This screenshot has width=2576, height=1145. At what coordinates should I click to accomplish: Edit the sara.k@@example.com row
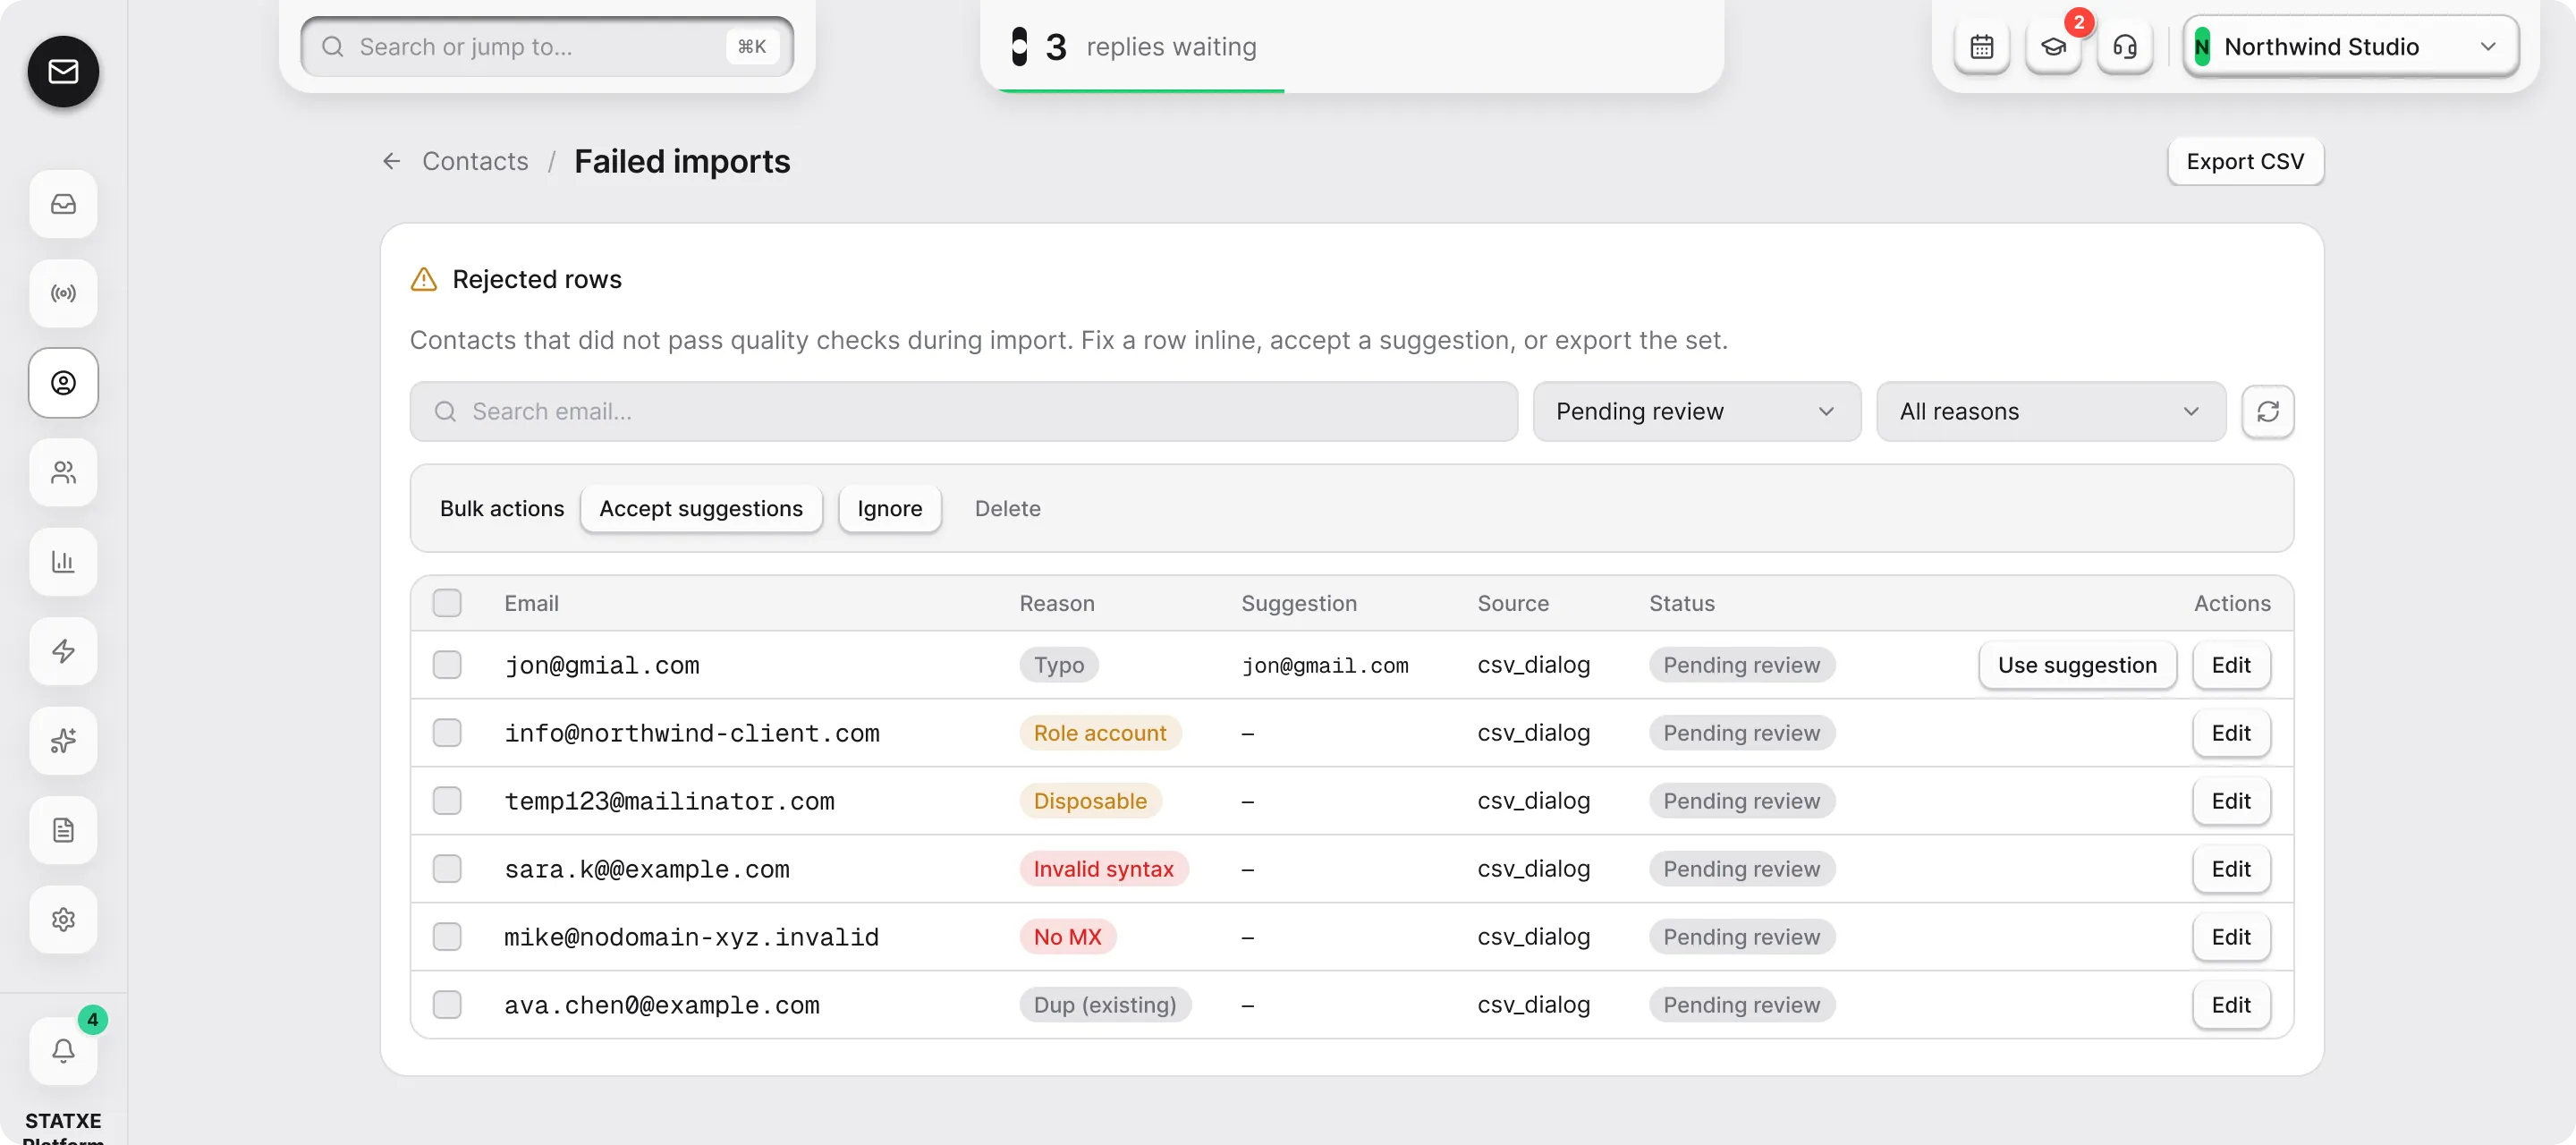pos(2231,869)
